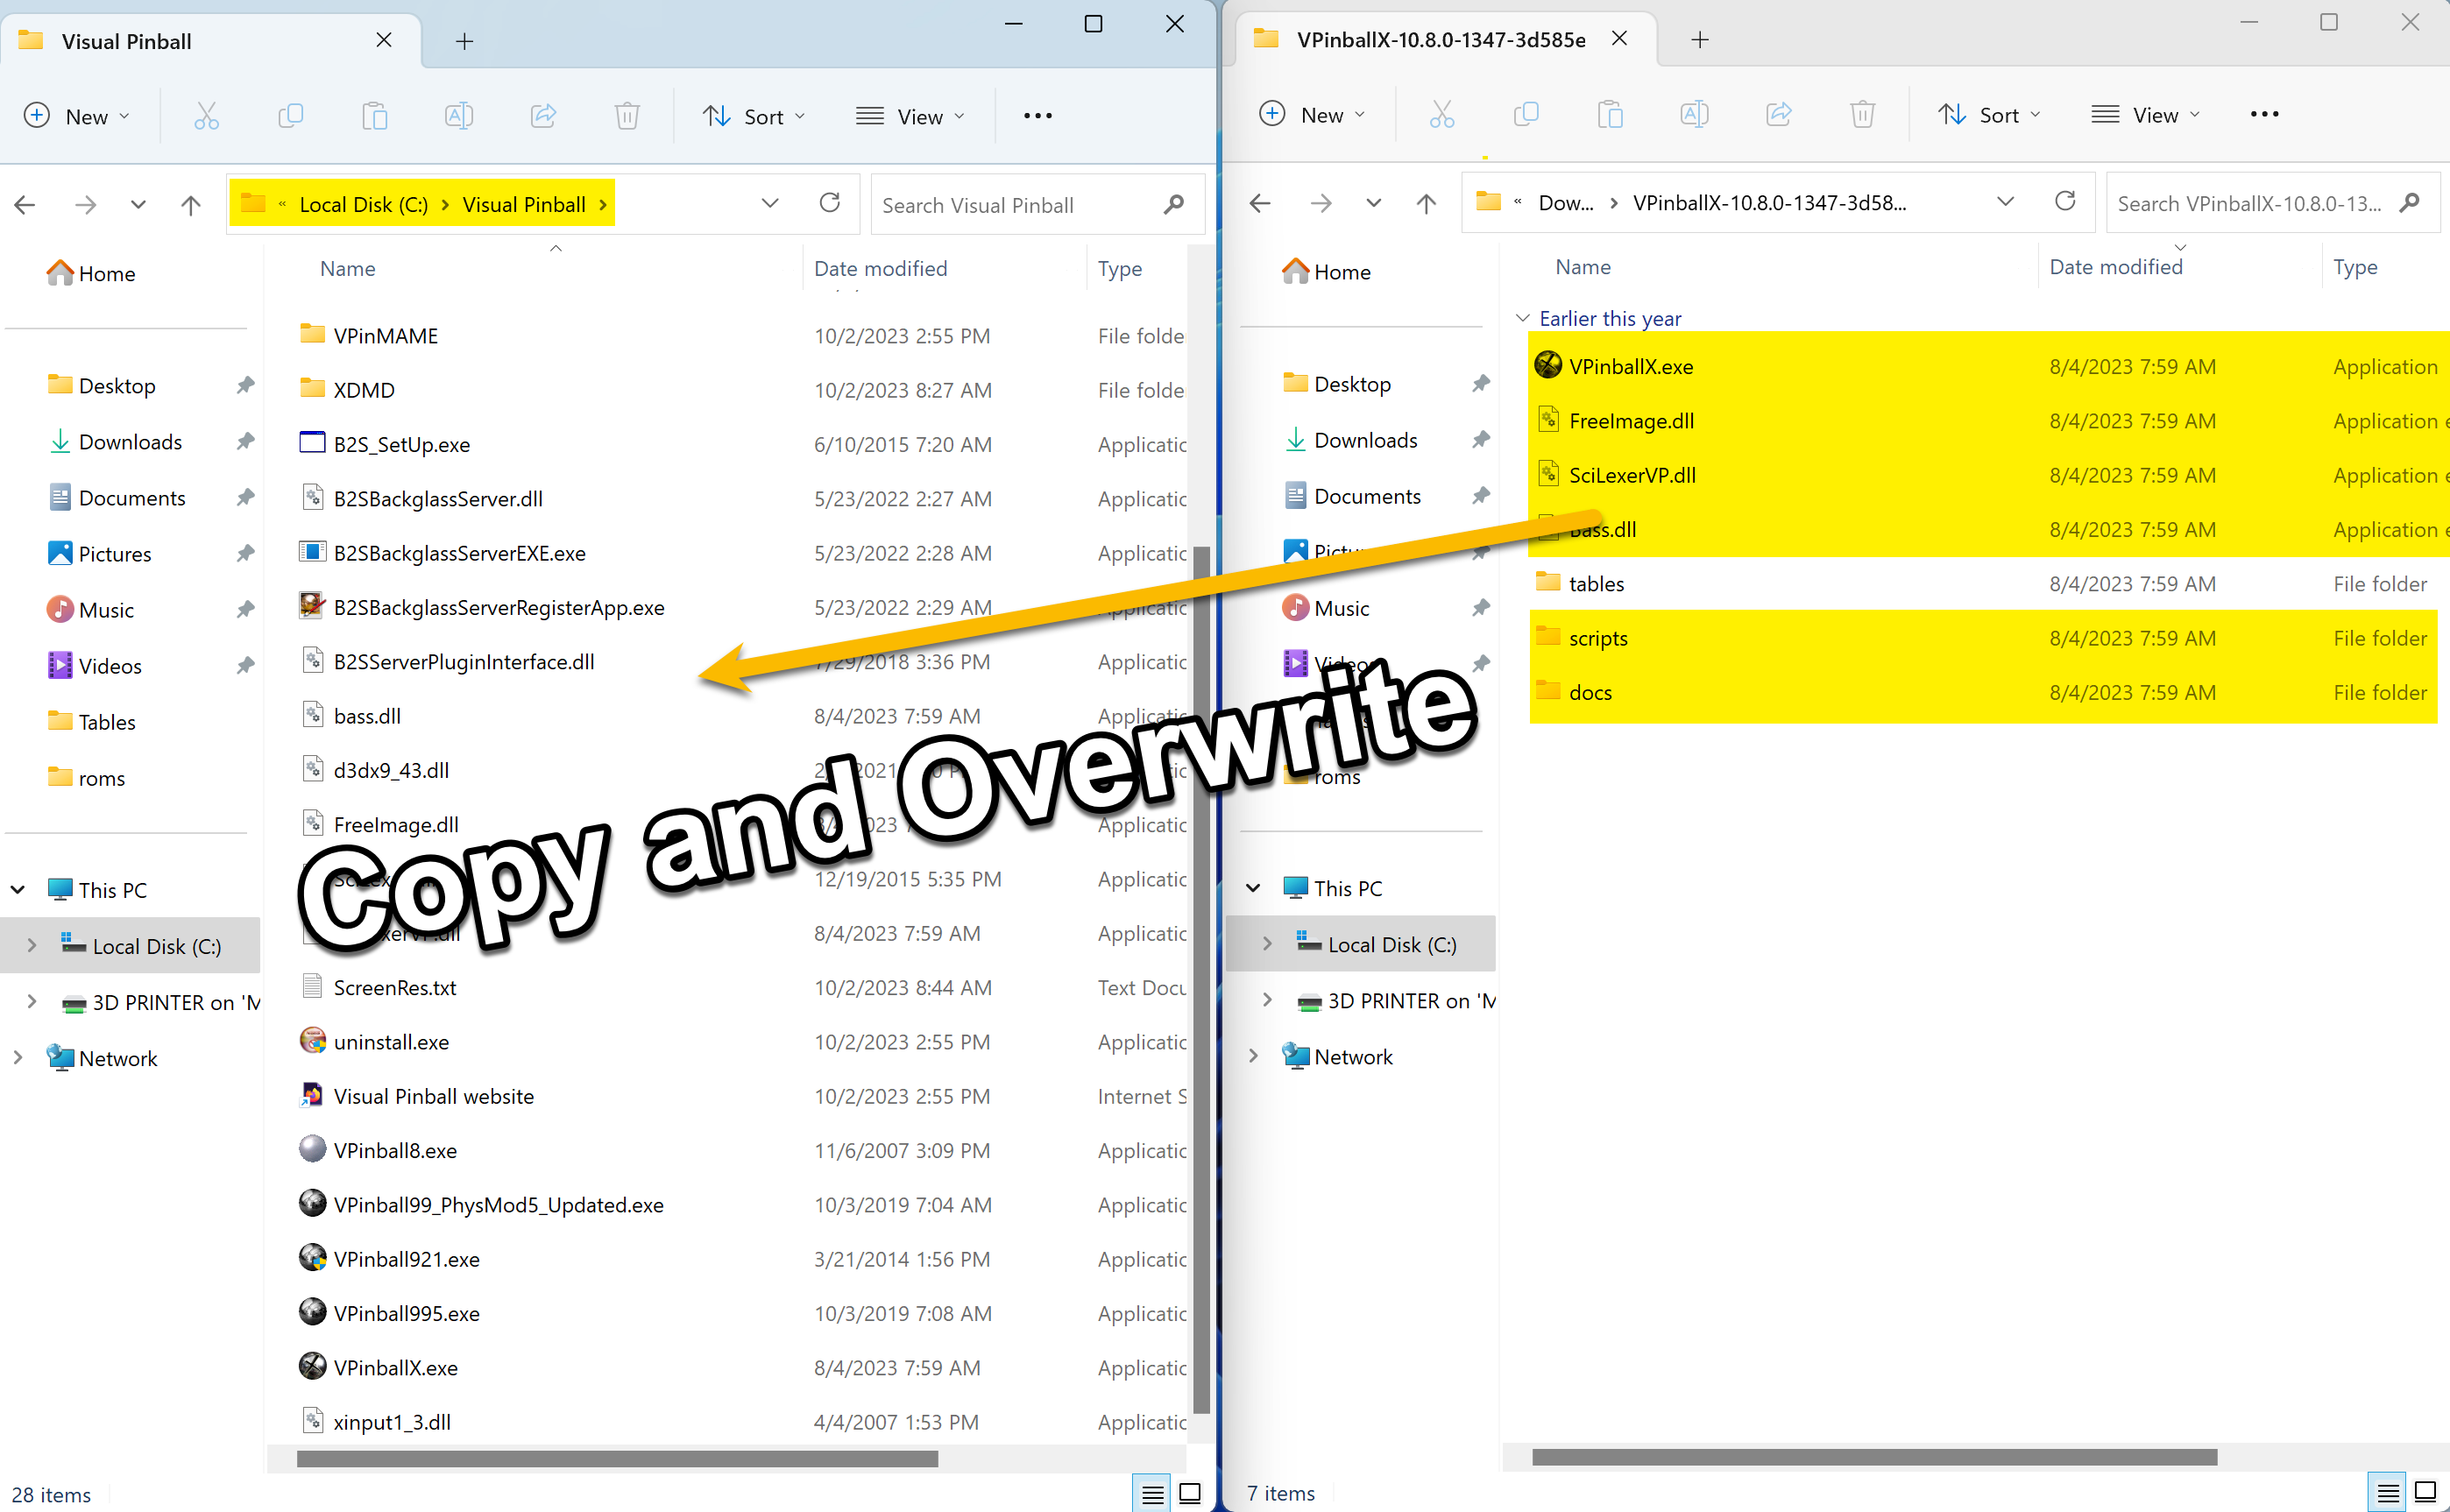2450x1512 pixels.
Task: Click the Cut icon in the left toolbar
Action: [x=207, y=115]
